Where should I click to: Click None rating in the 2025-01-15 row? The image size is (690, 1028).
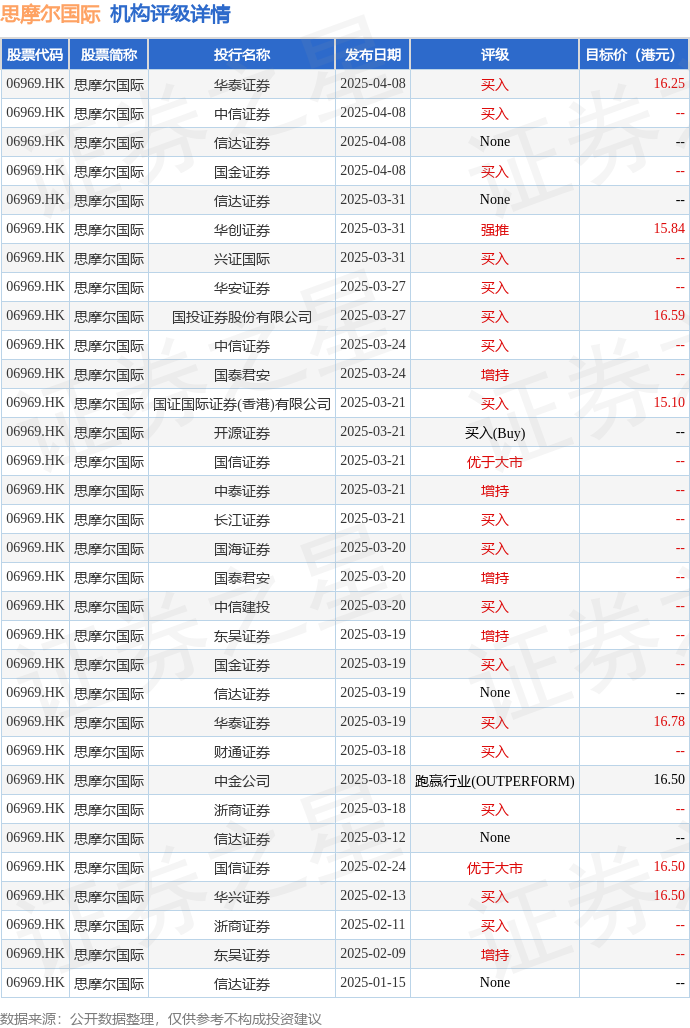[x=495, y=982]
